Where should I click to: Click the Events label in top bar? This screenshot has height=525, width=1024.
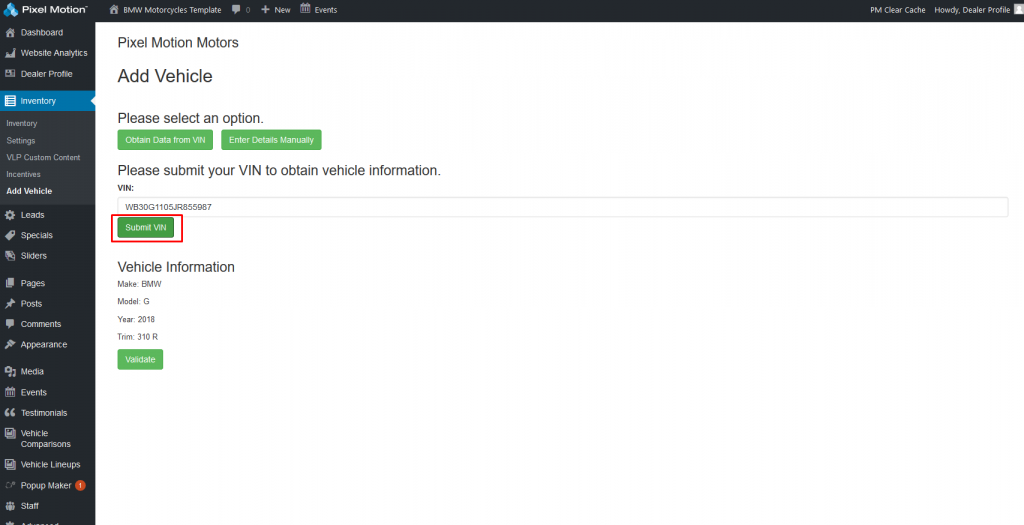click(326, 10)
